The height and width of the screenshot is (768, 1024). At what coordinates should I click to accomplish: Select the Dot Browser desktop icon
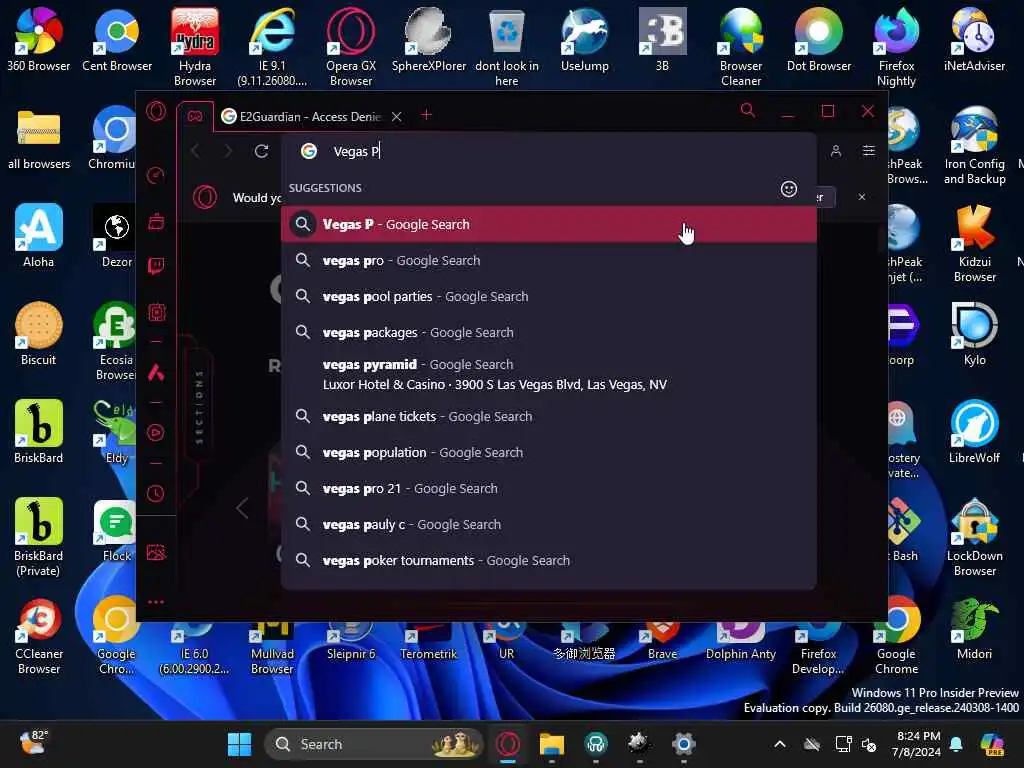coord(819,39)
